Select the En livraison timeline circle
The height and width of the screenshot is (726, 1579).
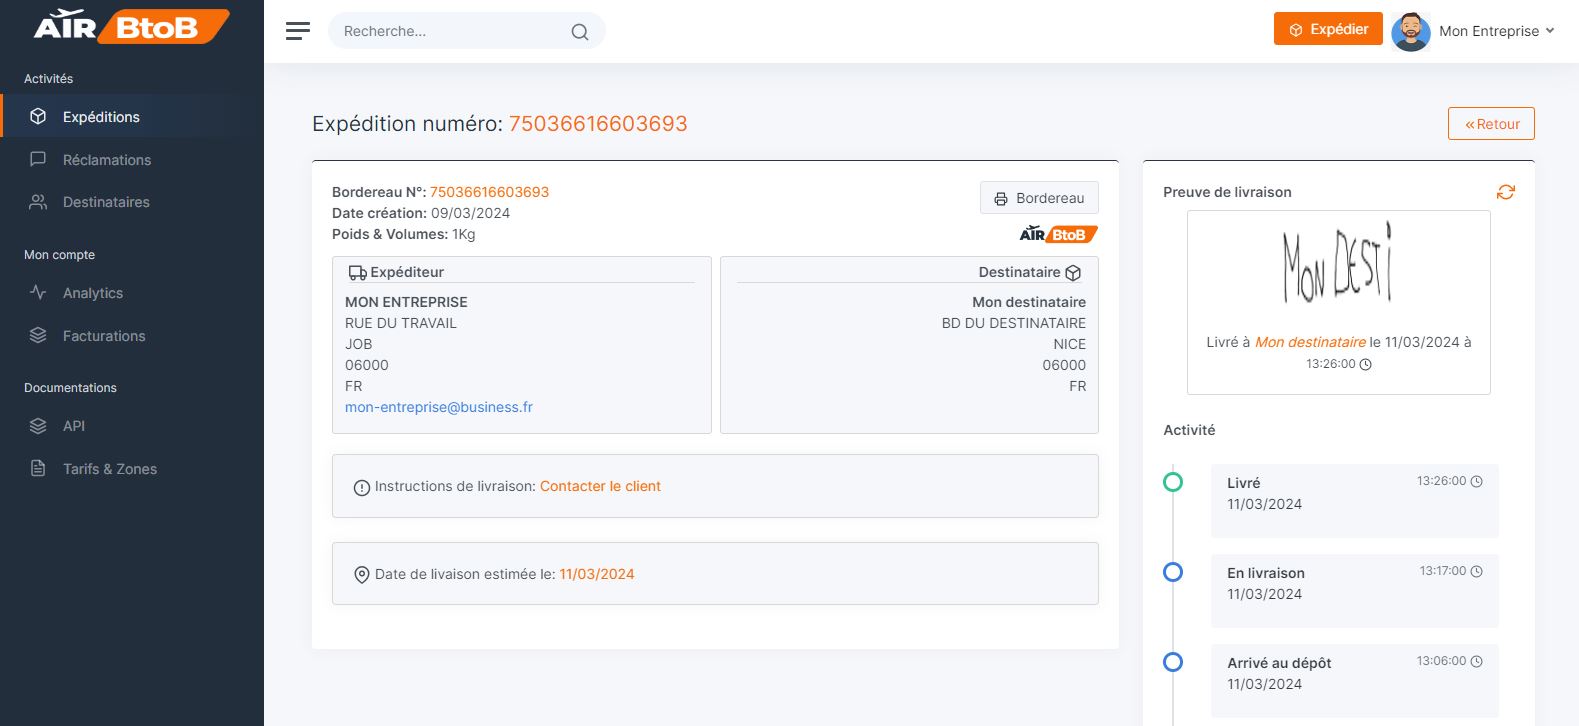coord(1173,572)
